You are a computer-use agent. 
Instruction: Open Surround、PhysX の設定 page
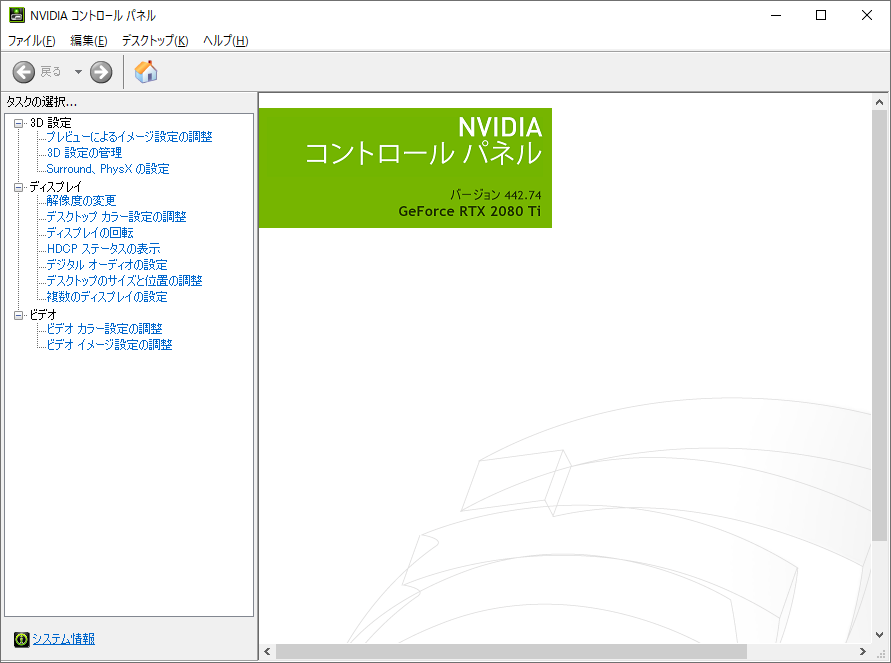point(108,169)
